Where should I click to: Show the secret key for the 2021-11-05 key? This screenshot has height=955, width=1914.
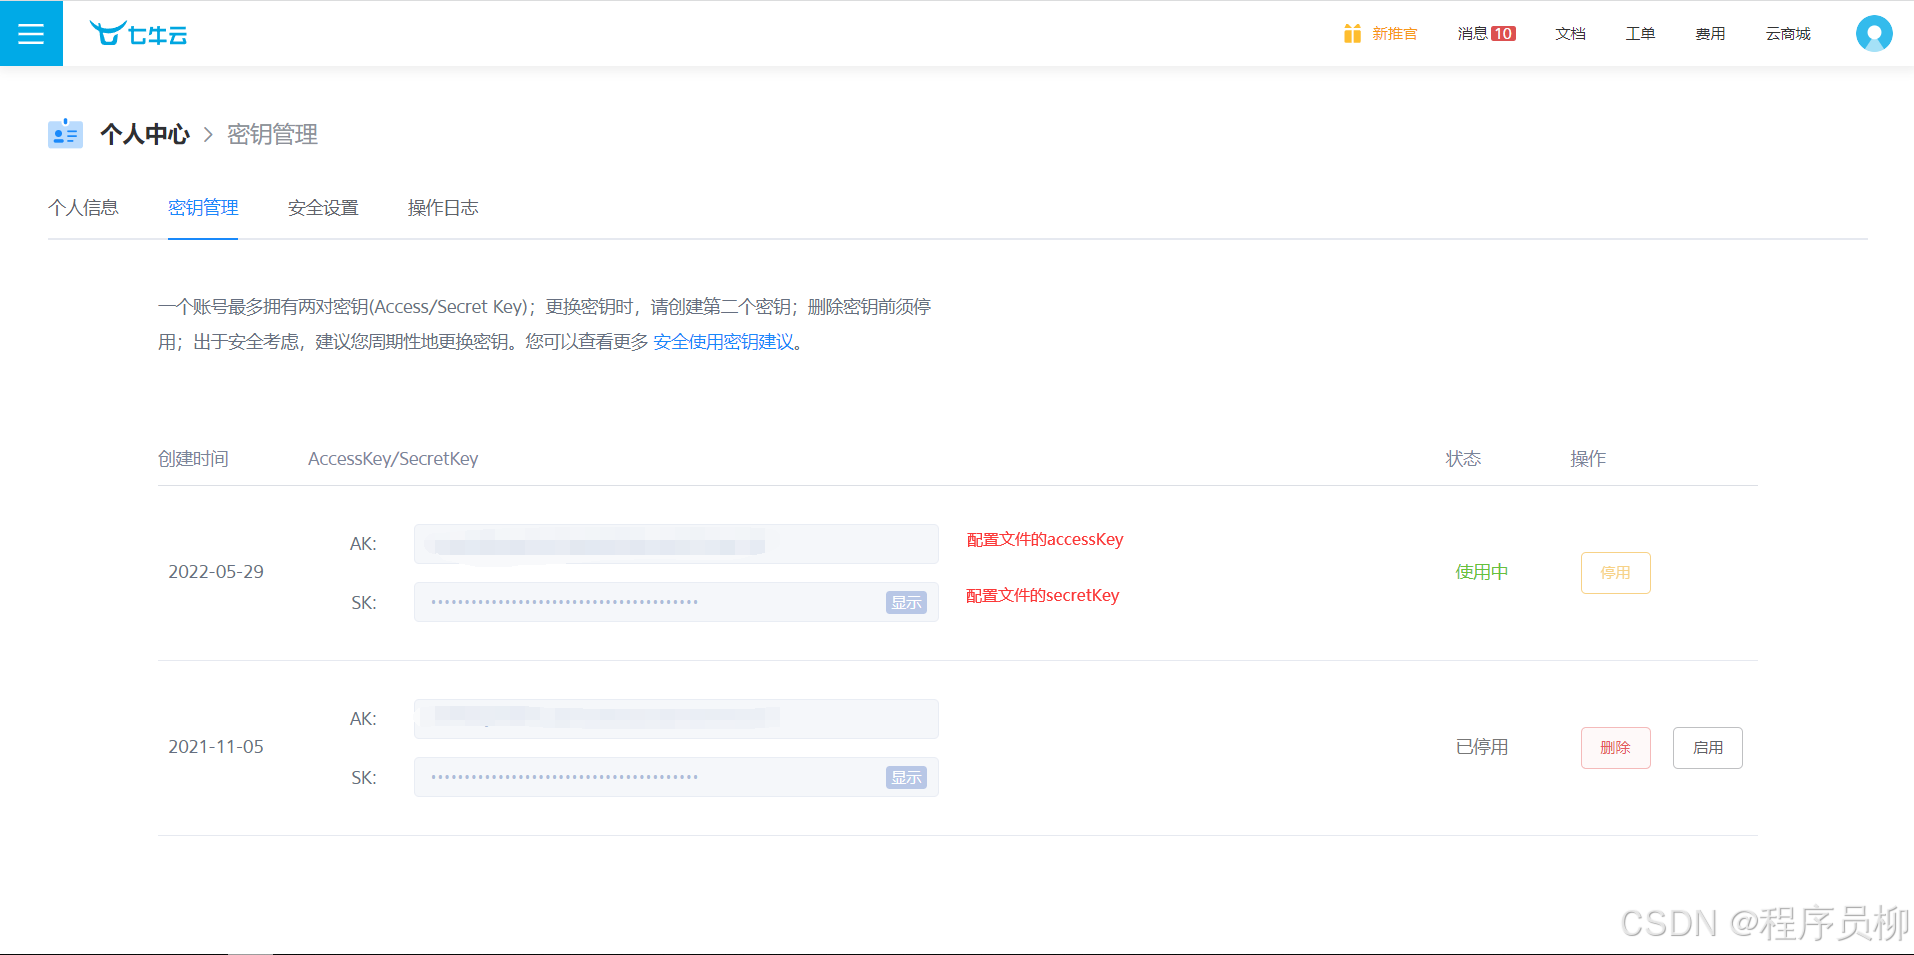pos(906,777)
